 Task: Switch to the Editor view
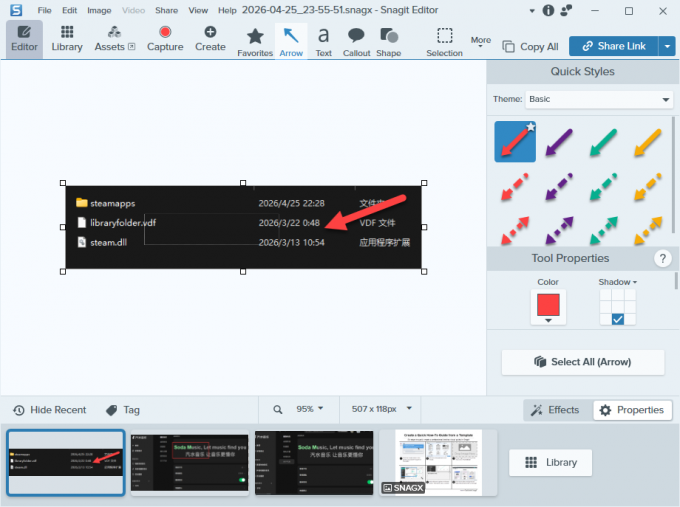coord(24,39)
